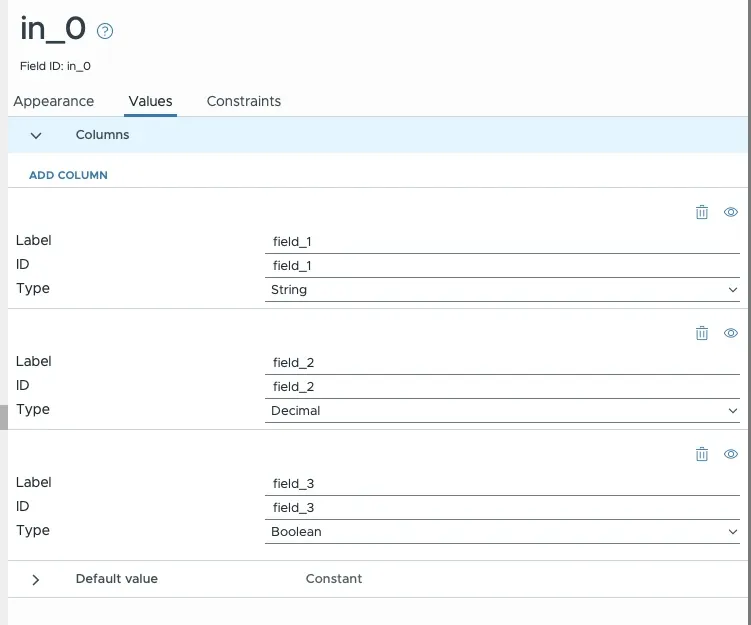Open the Type dropdown showing Boolean

pos(502,532)
